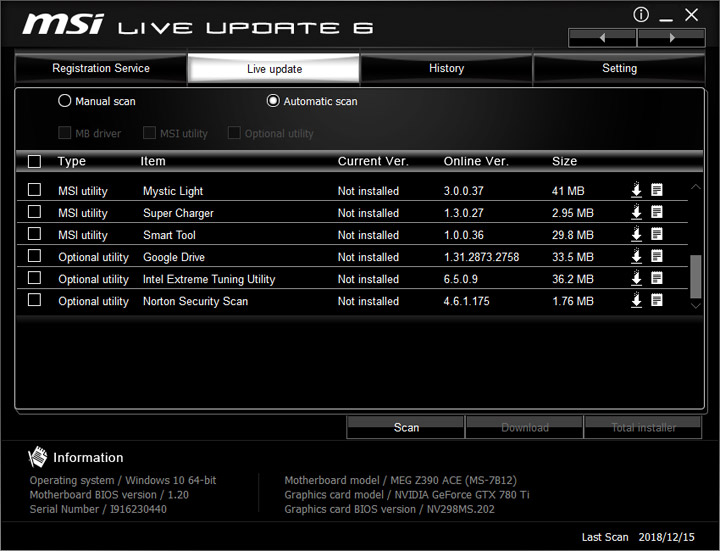Screen dimensions: 720x551
Task: Click the Download button
Action: [524, 427]
